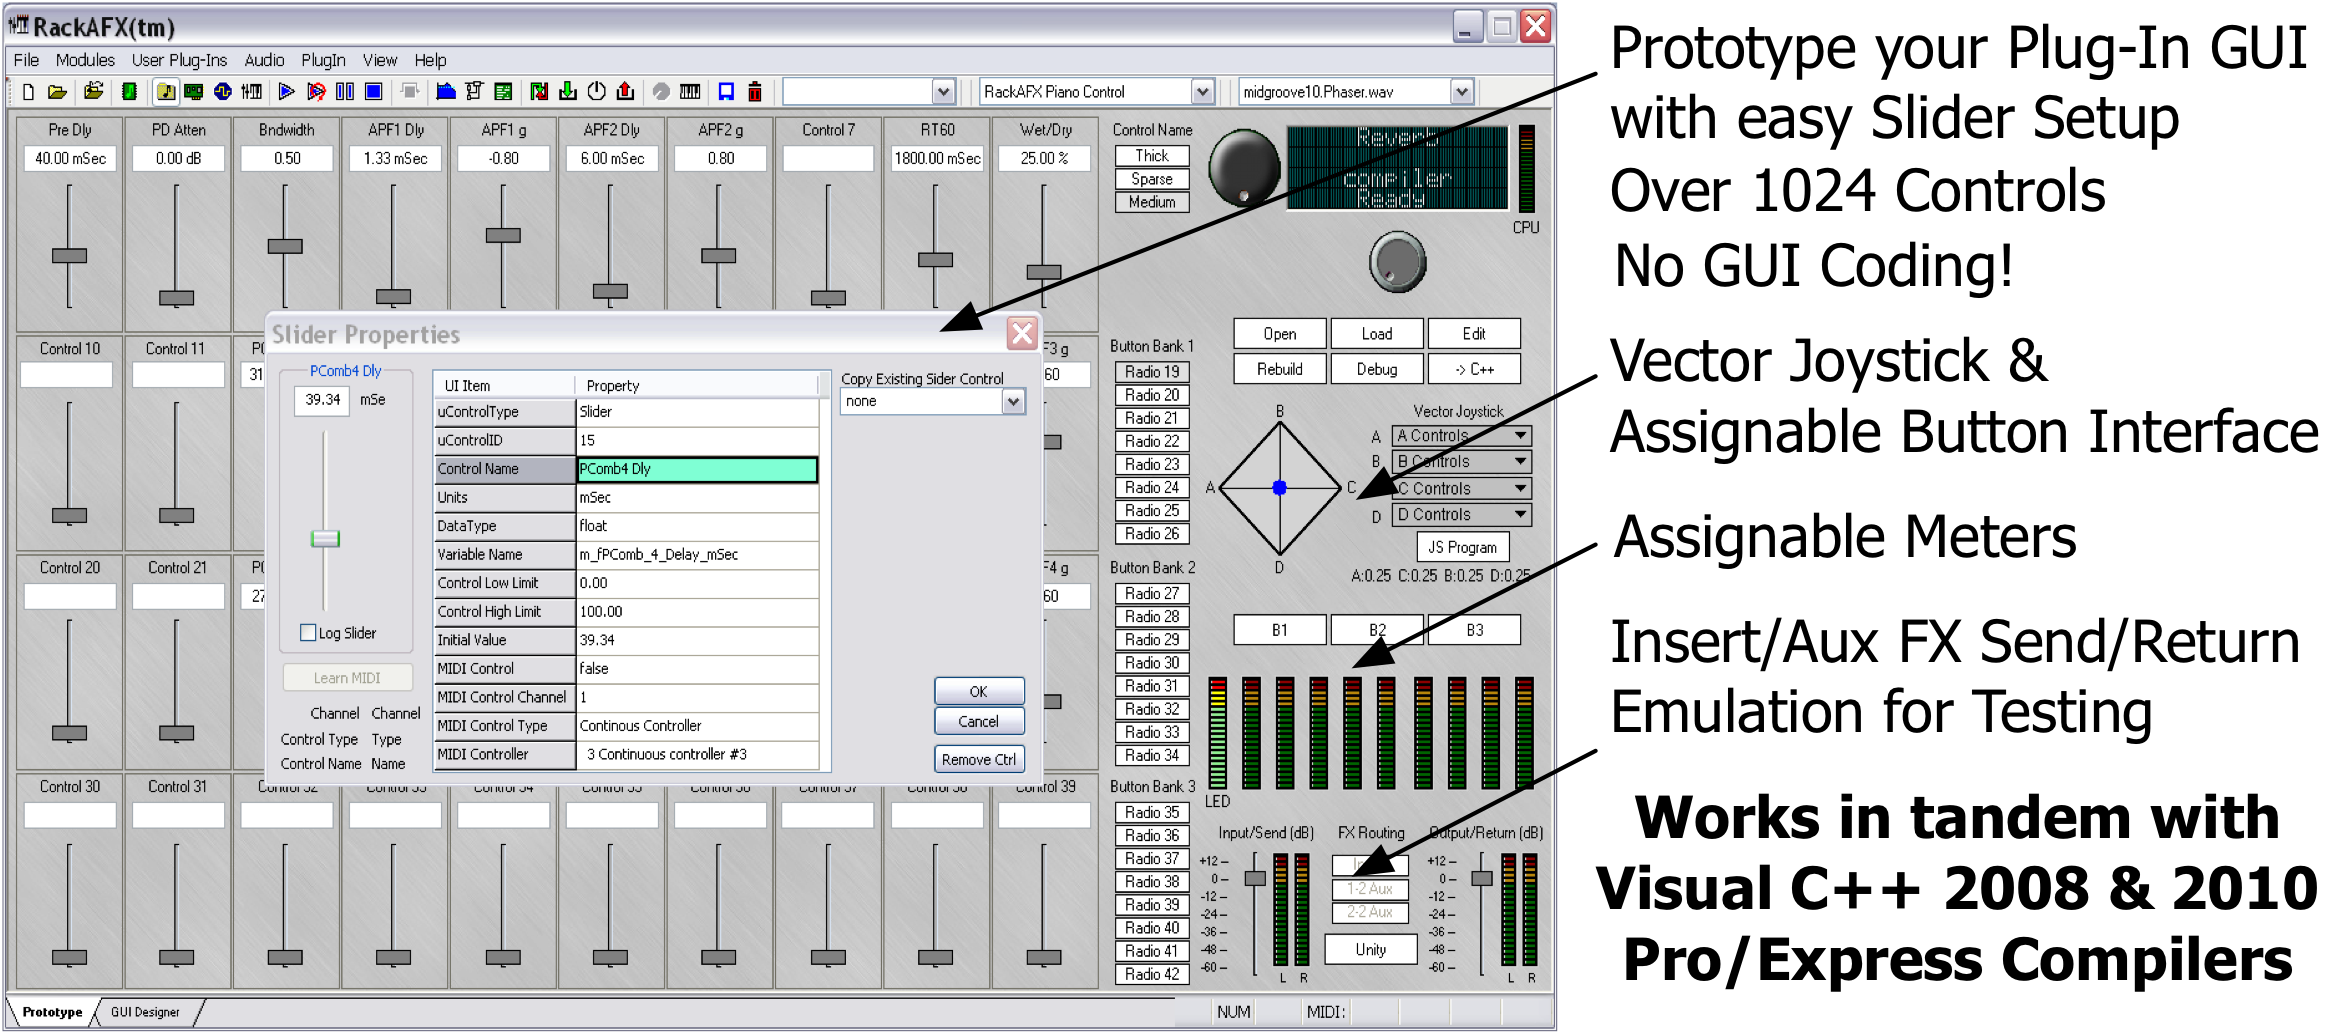This screenshot has height=1033, width=2333.
Task: Click the -> C++ button
Action: point(1475,369)
